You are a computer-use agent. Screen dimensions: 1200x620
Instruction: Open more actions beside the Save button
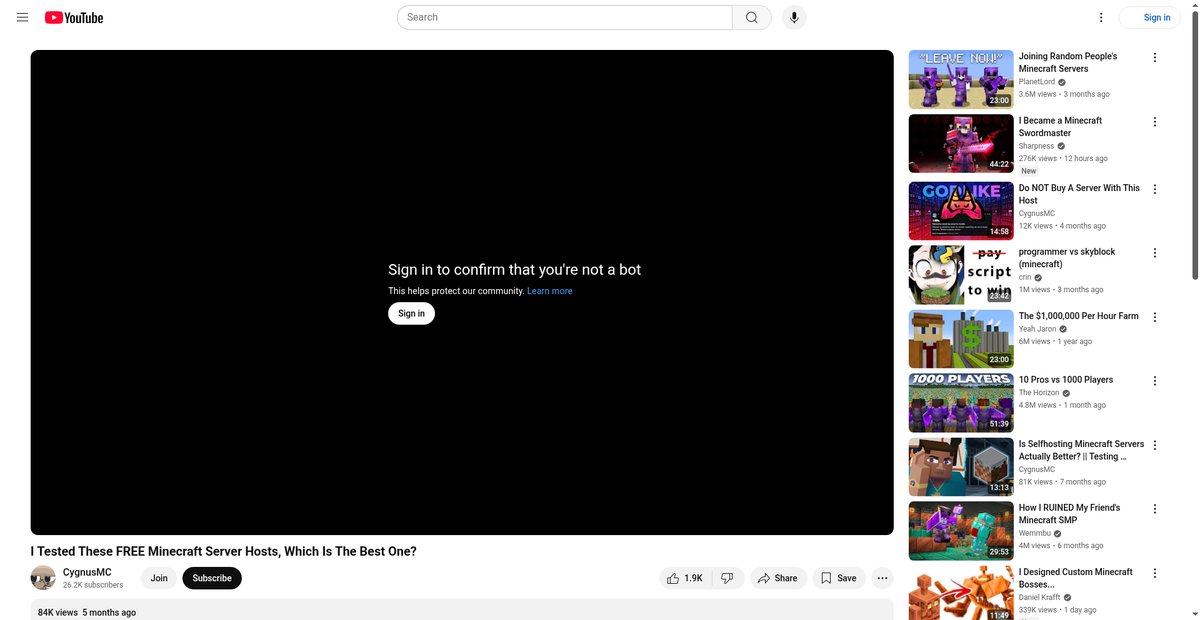click(x=882, y=578)
